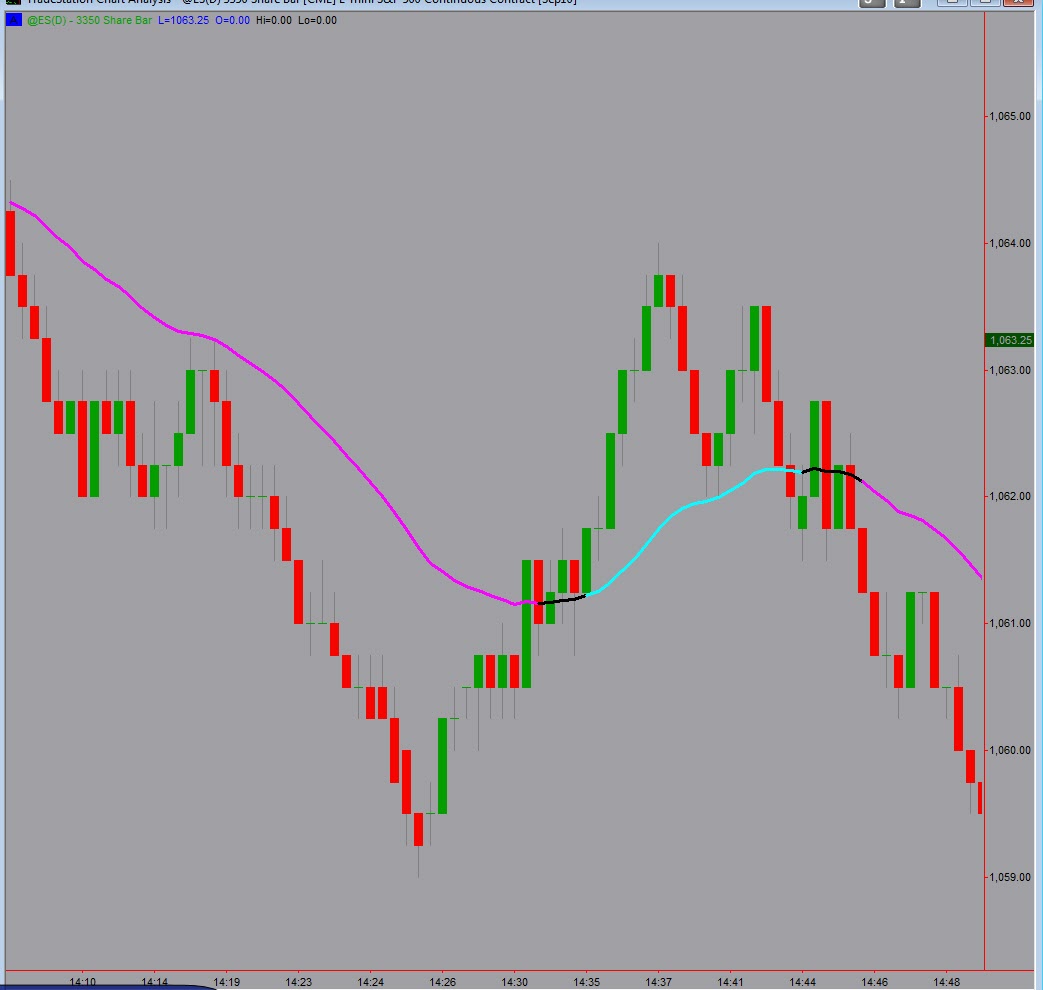Click the L=1063.25 last price value
The height and width of the screenshot is (990, 1043).
(184, 20)
